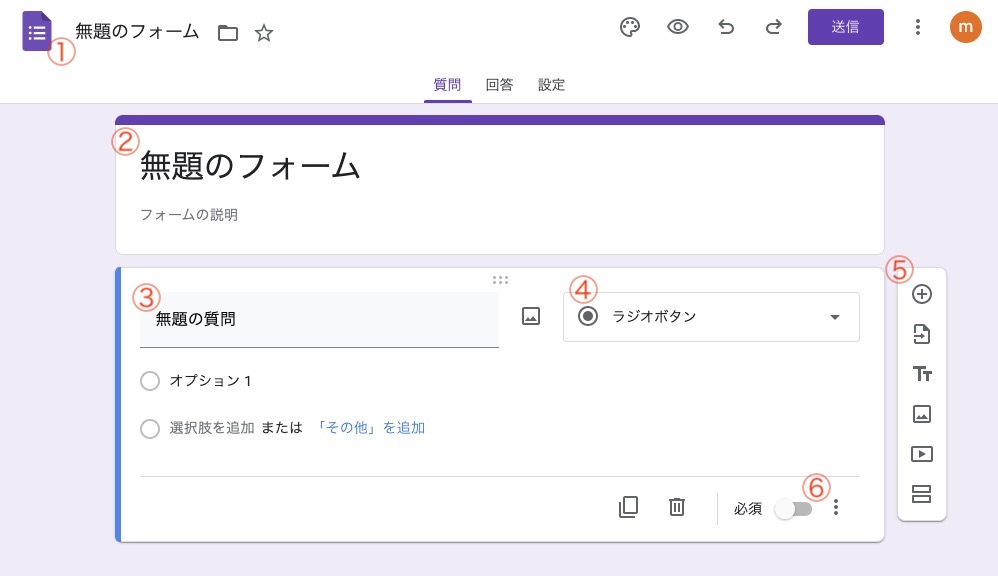Click the redo arrow

(773, 27)
